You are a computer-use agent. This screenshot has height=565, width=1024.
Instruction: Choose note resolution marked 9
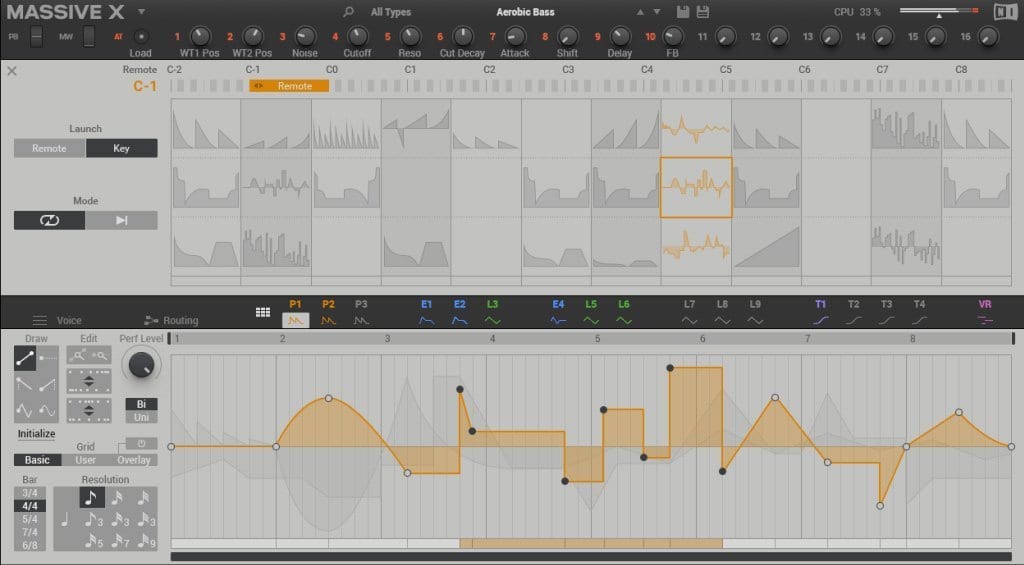click(x=145, y=541)
